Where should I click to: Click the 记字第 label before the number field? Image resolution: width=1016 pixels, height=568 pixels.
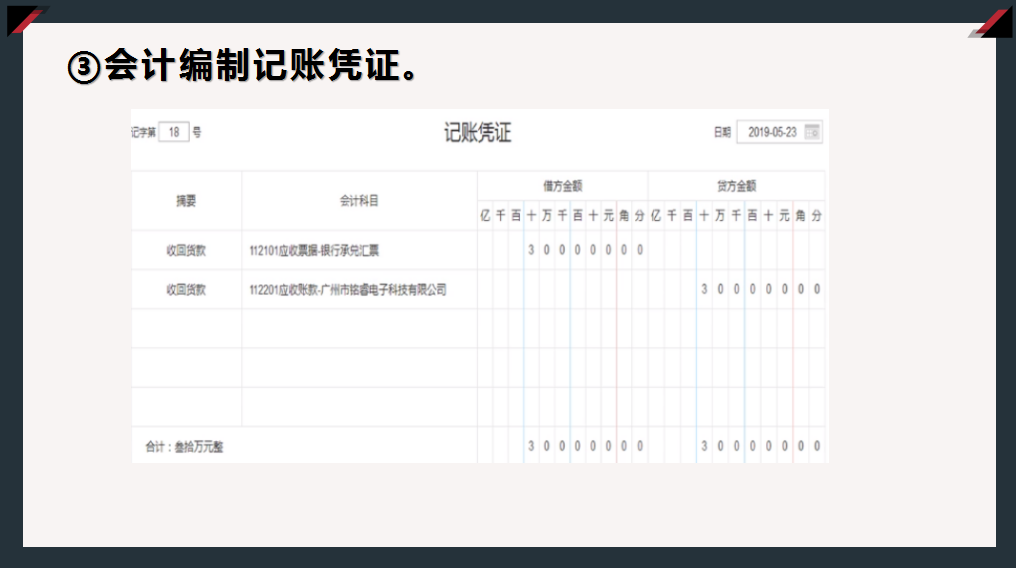pyautogui.click(x=143, y=132)
